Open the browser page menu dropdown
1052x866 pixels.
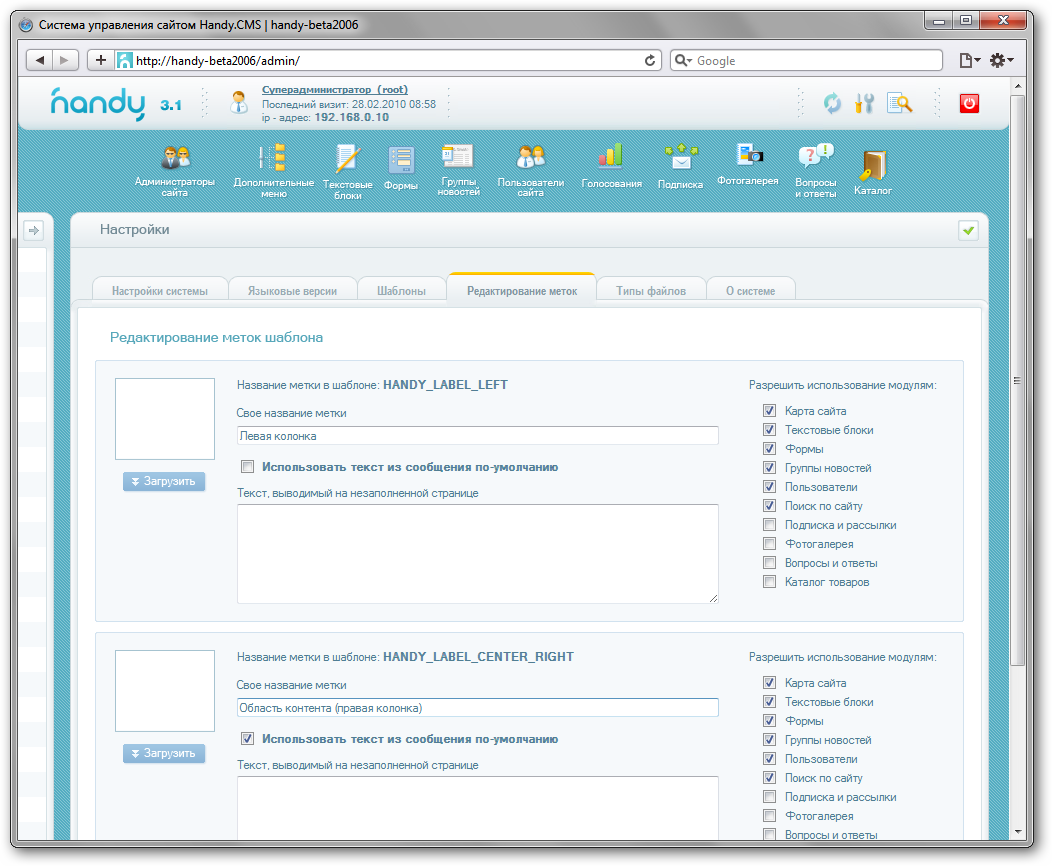(969, 61)
